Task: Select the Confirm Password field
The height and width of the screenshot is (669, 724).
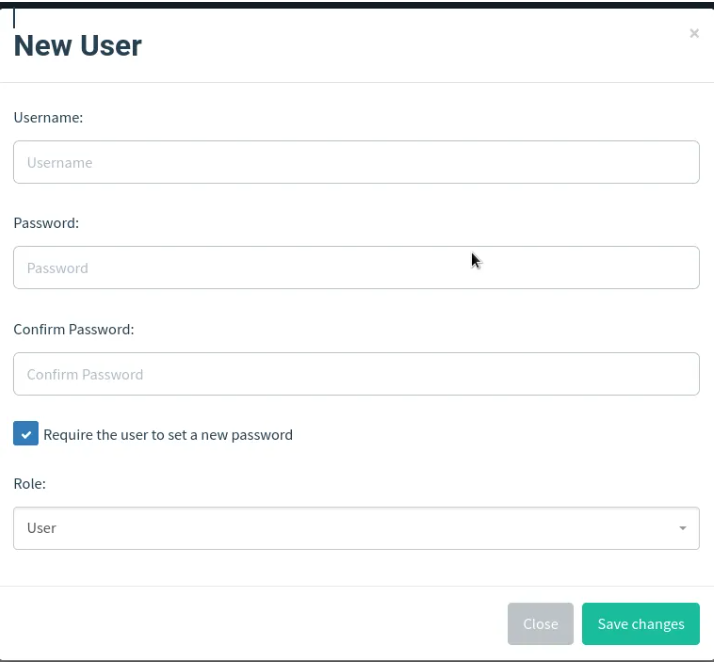Action: point(356,374)
